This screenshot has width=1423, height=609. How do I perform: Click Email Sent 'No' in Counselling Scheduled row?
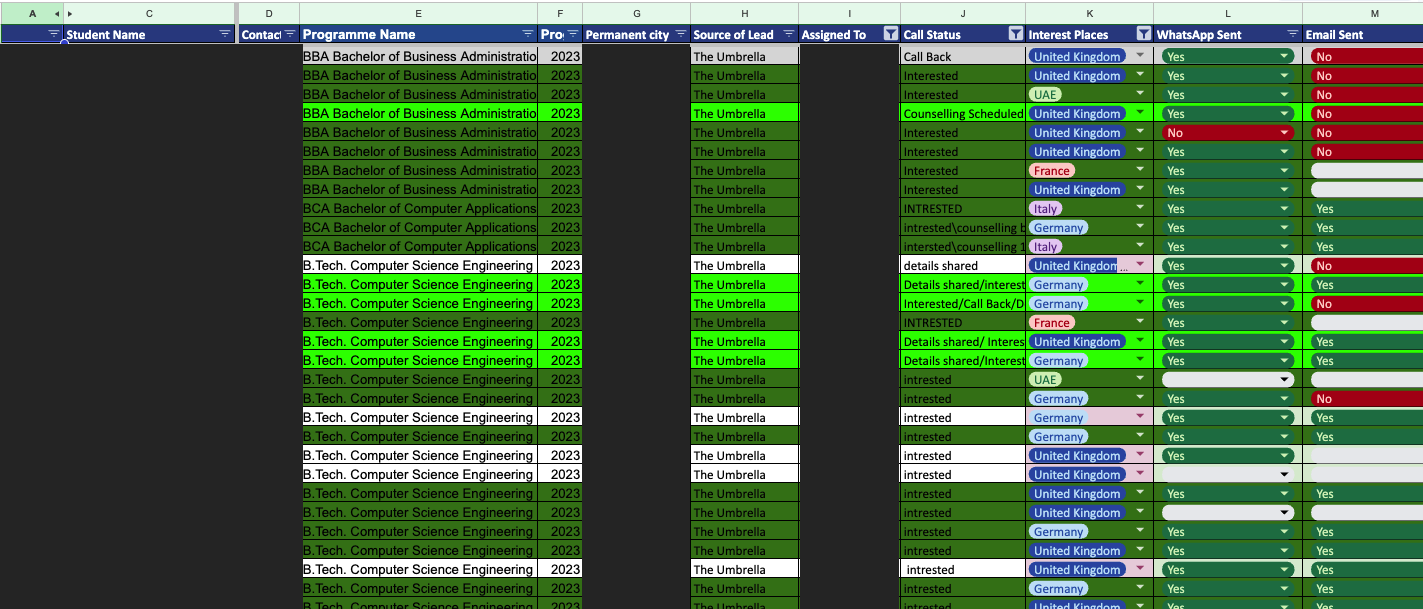pyautogui.click(x=1366, y=113)
